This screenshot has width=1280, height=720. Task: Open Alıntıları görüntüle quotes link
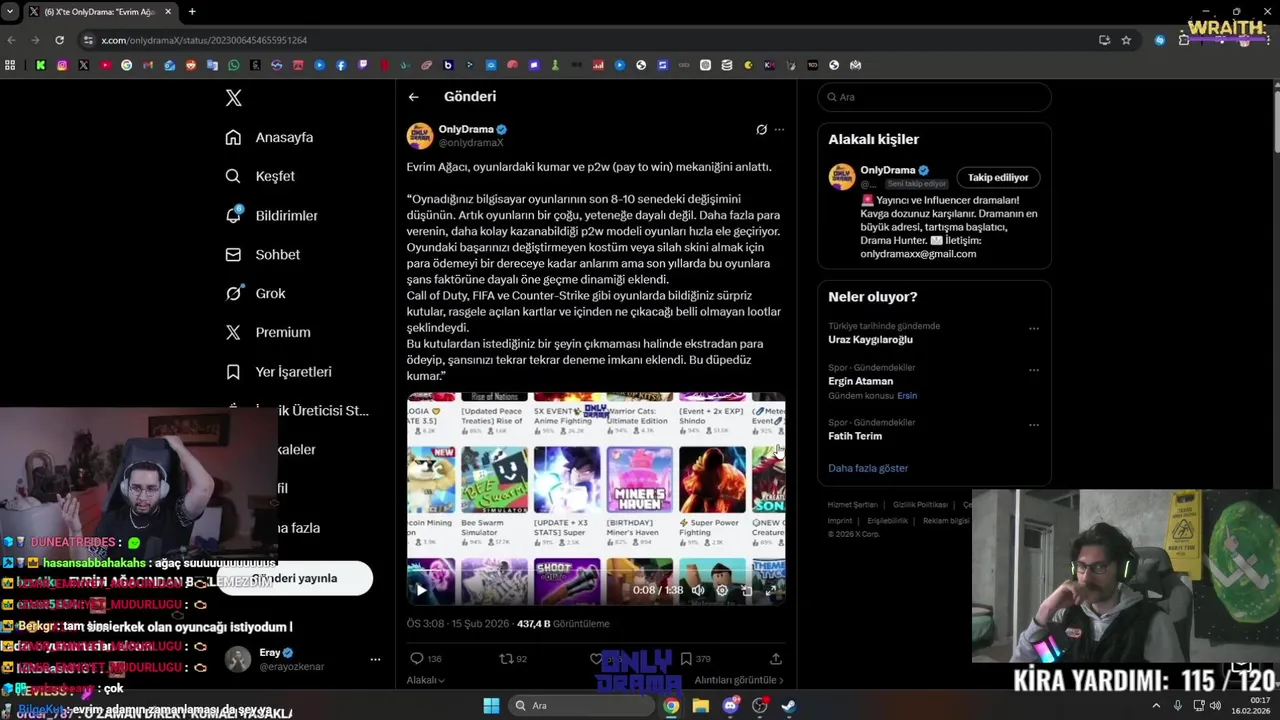(x=739, y=680)
